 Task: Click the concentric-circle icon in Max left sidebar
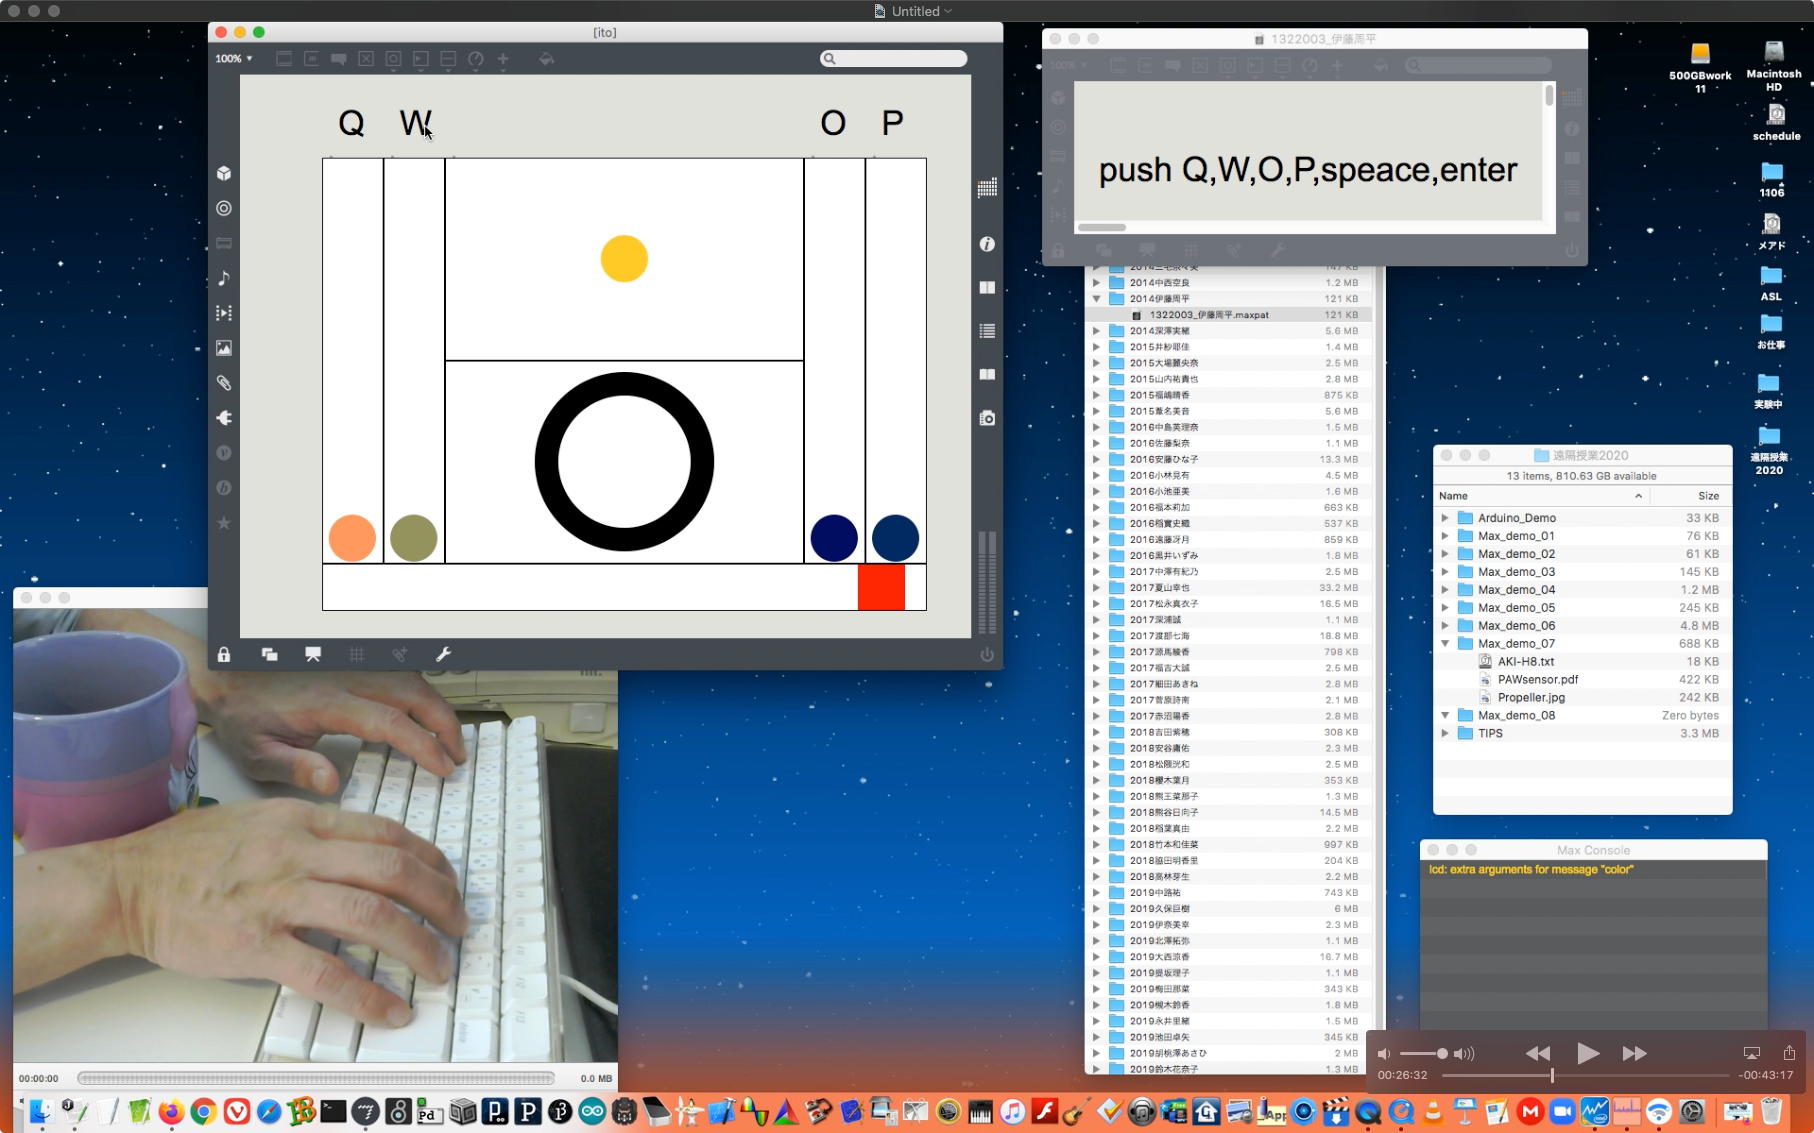[x=224, y=208]
